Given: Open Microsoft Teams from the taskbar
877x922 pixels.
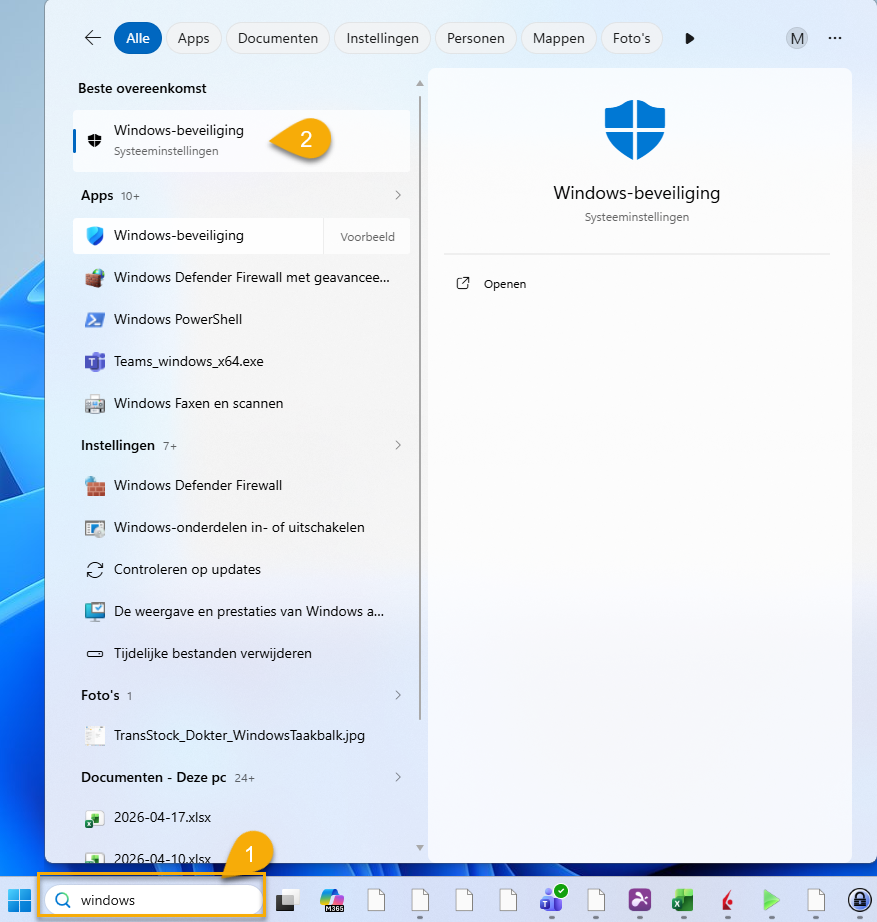Looking at the screenshot, I should [x=552, y=899].
